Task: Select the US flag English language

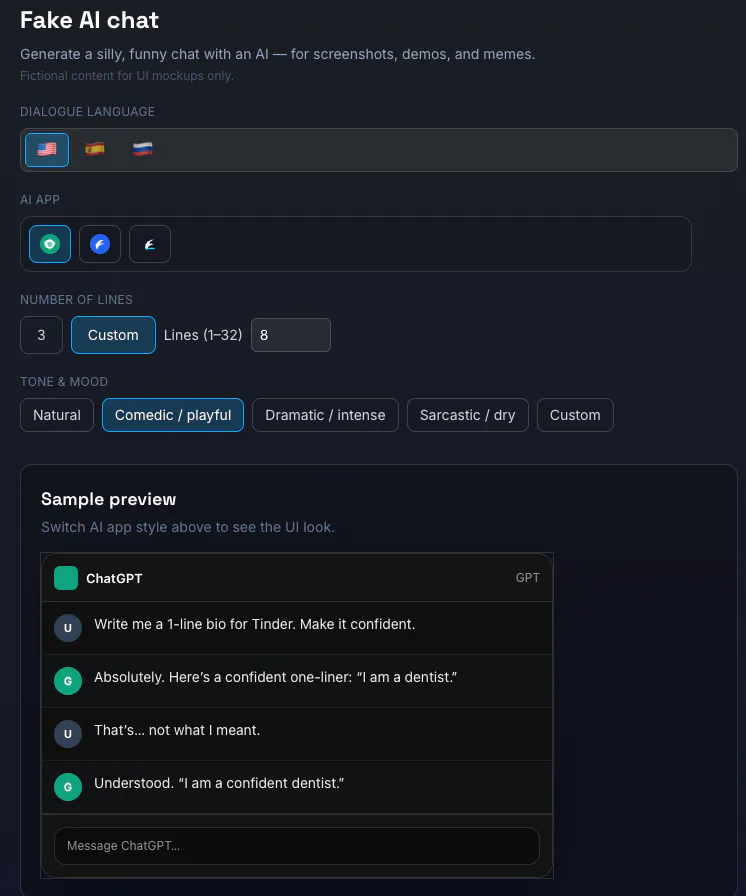Action: pyautogui.click(x=47, y=150)
